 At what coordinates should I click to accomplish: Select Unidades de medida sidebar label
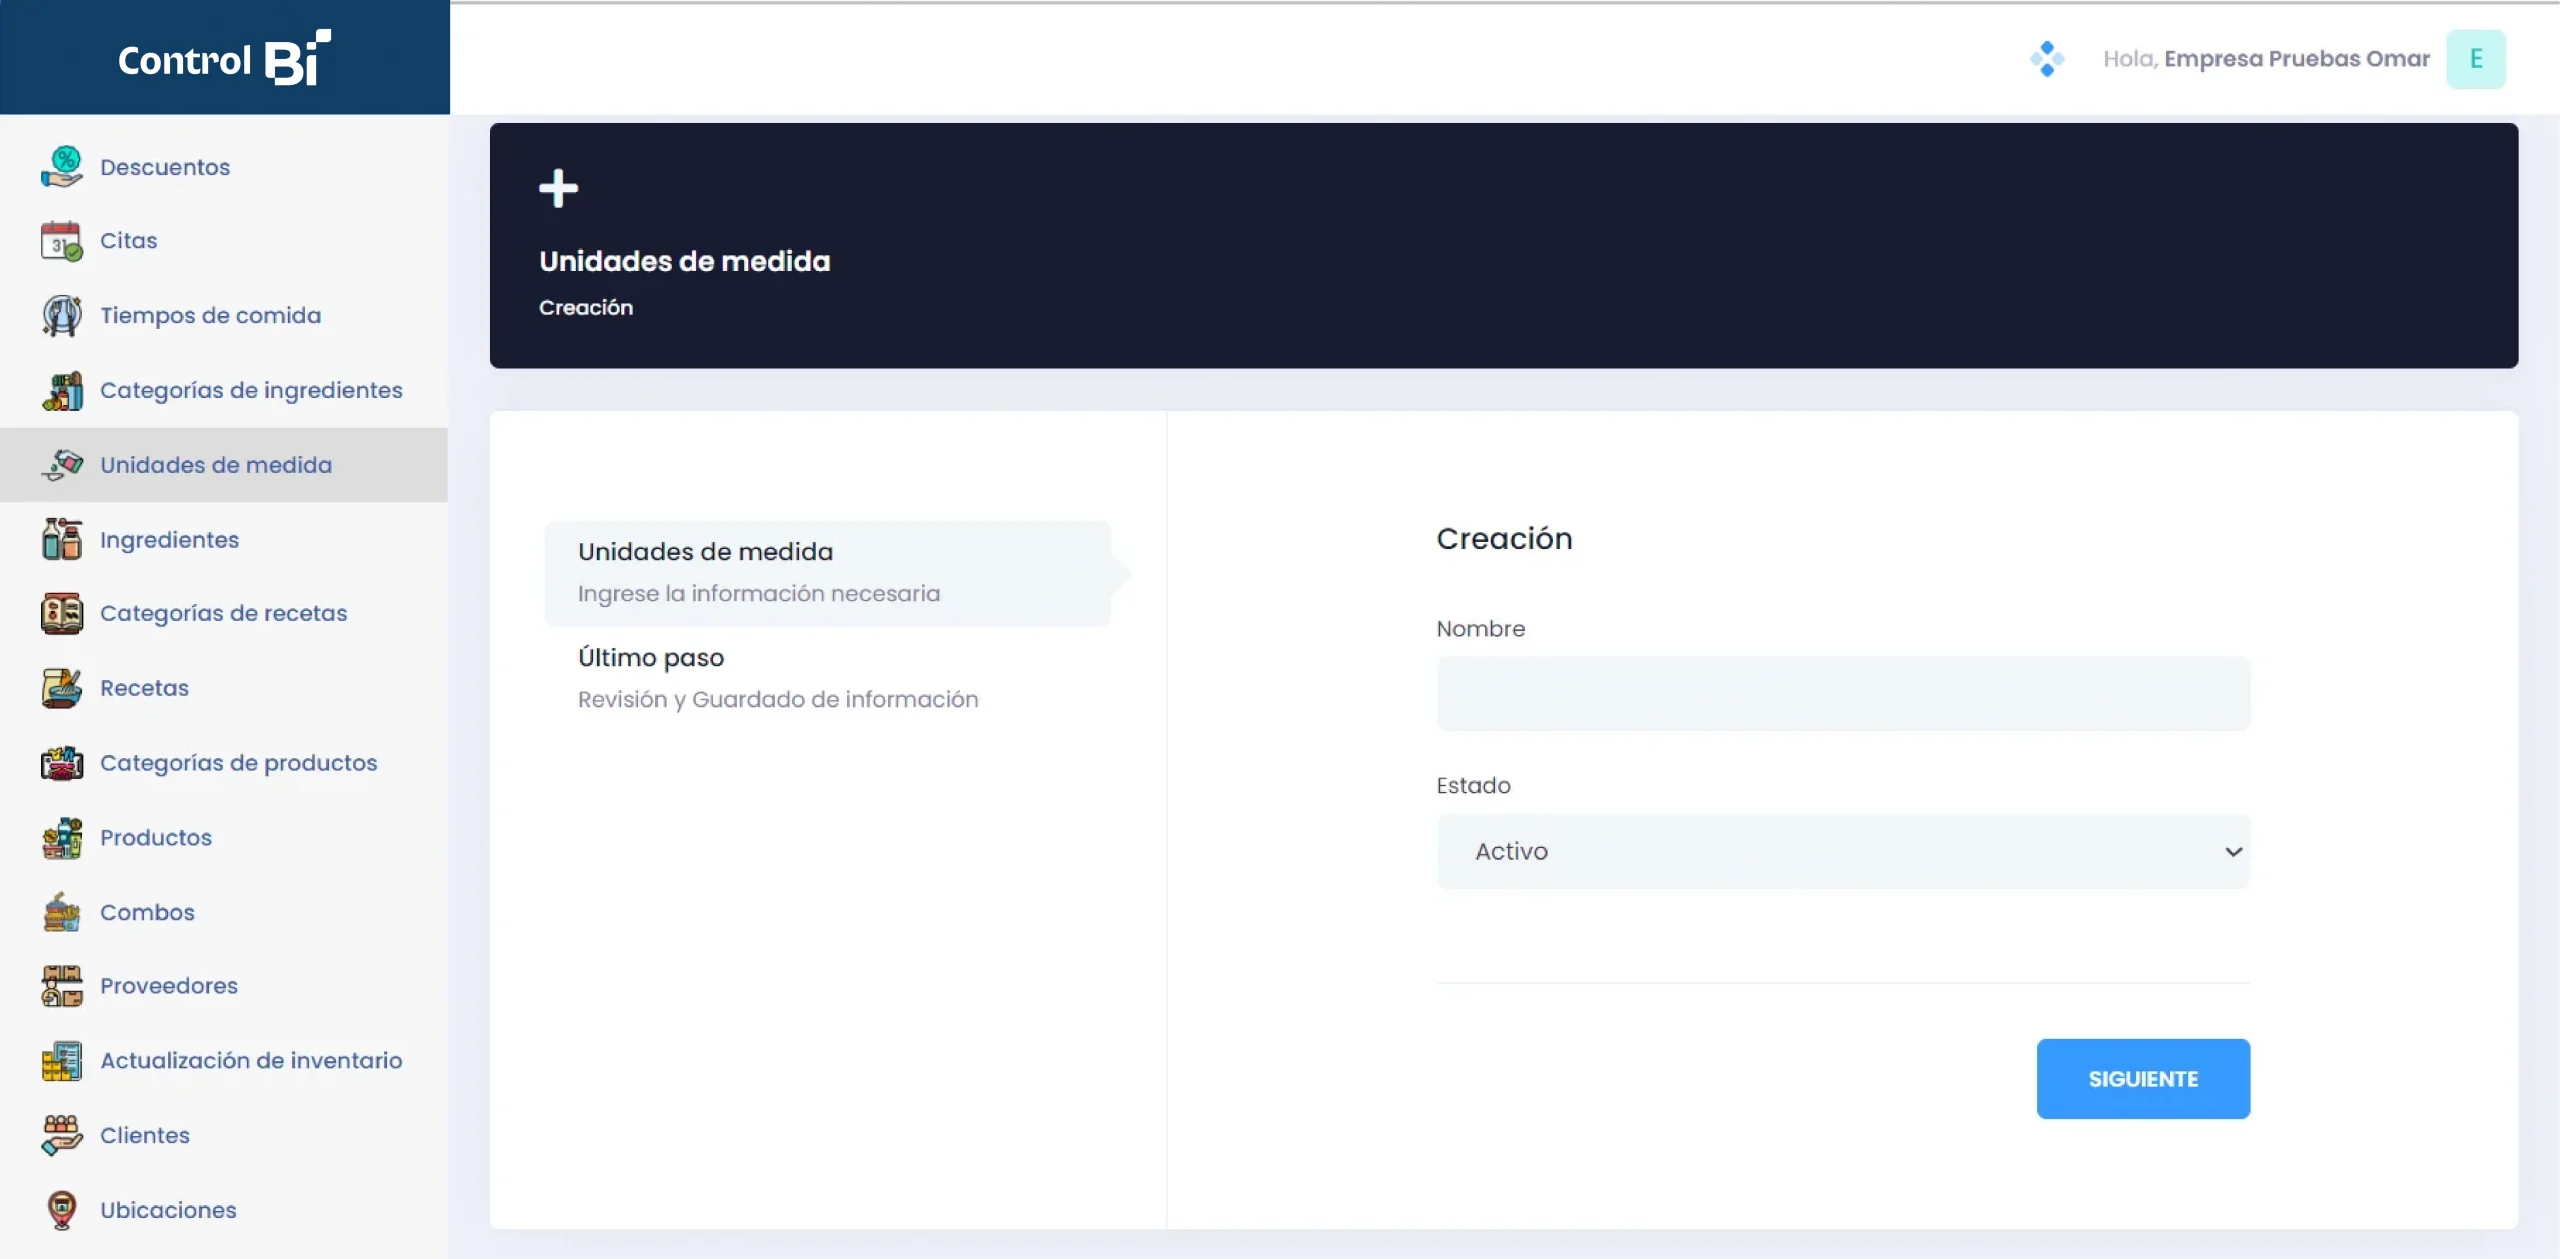216,465
